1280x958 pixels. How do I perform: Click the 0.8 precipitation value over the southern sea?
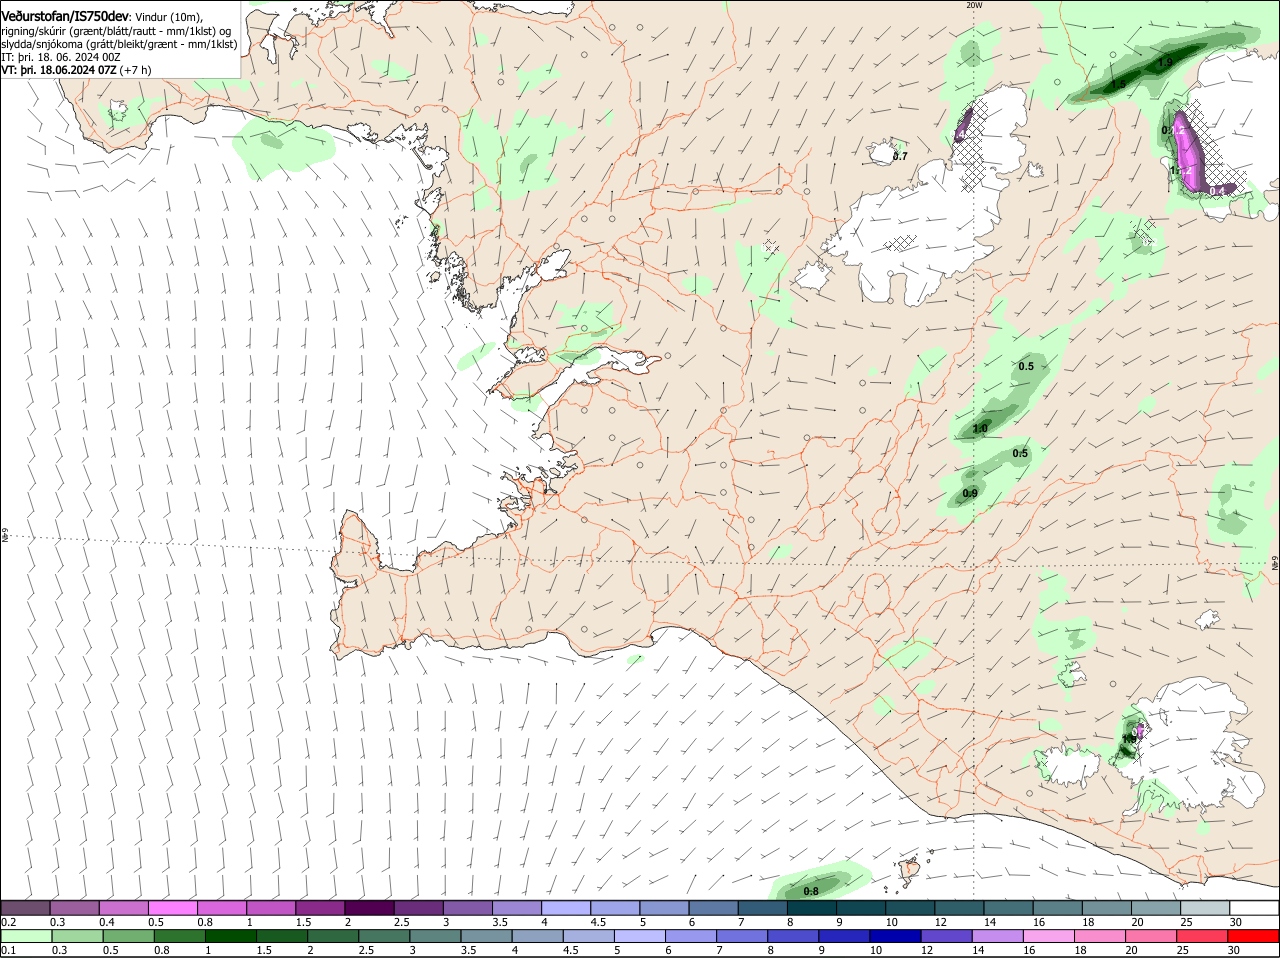811,891
